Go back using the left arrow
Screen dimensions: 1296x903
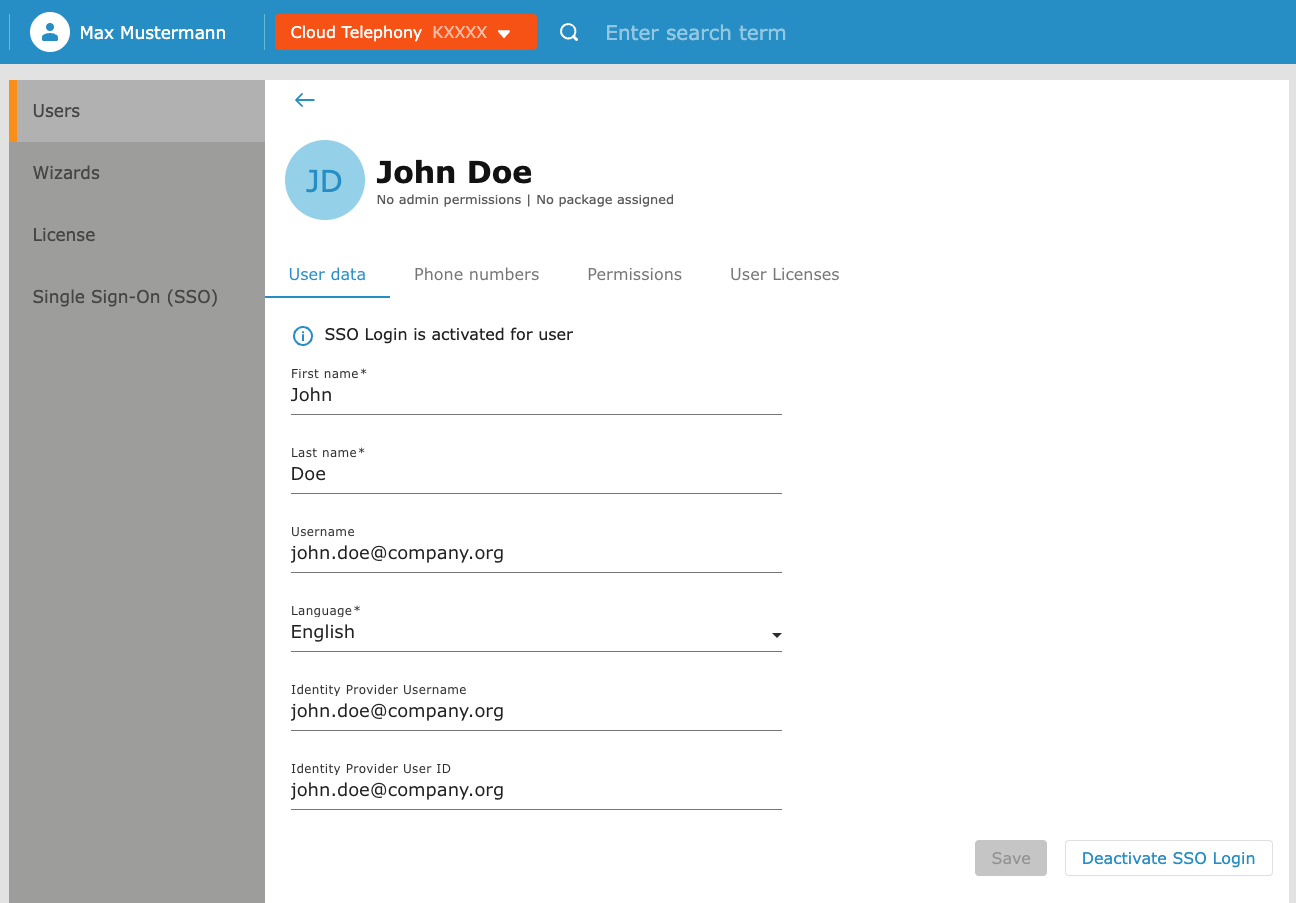(x=305, y=100)
